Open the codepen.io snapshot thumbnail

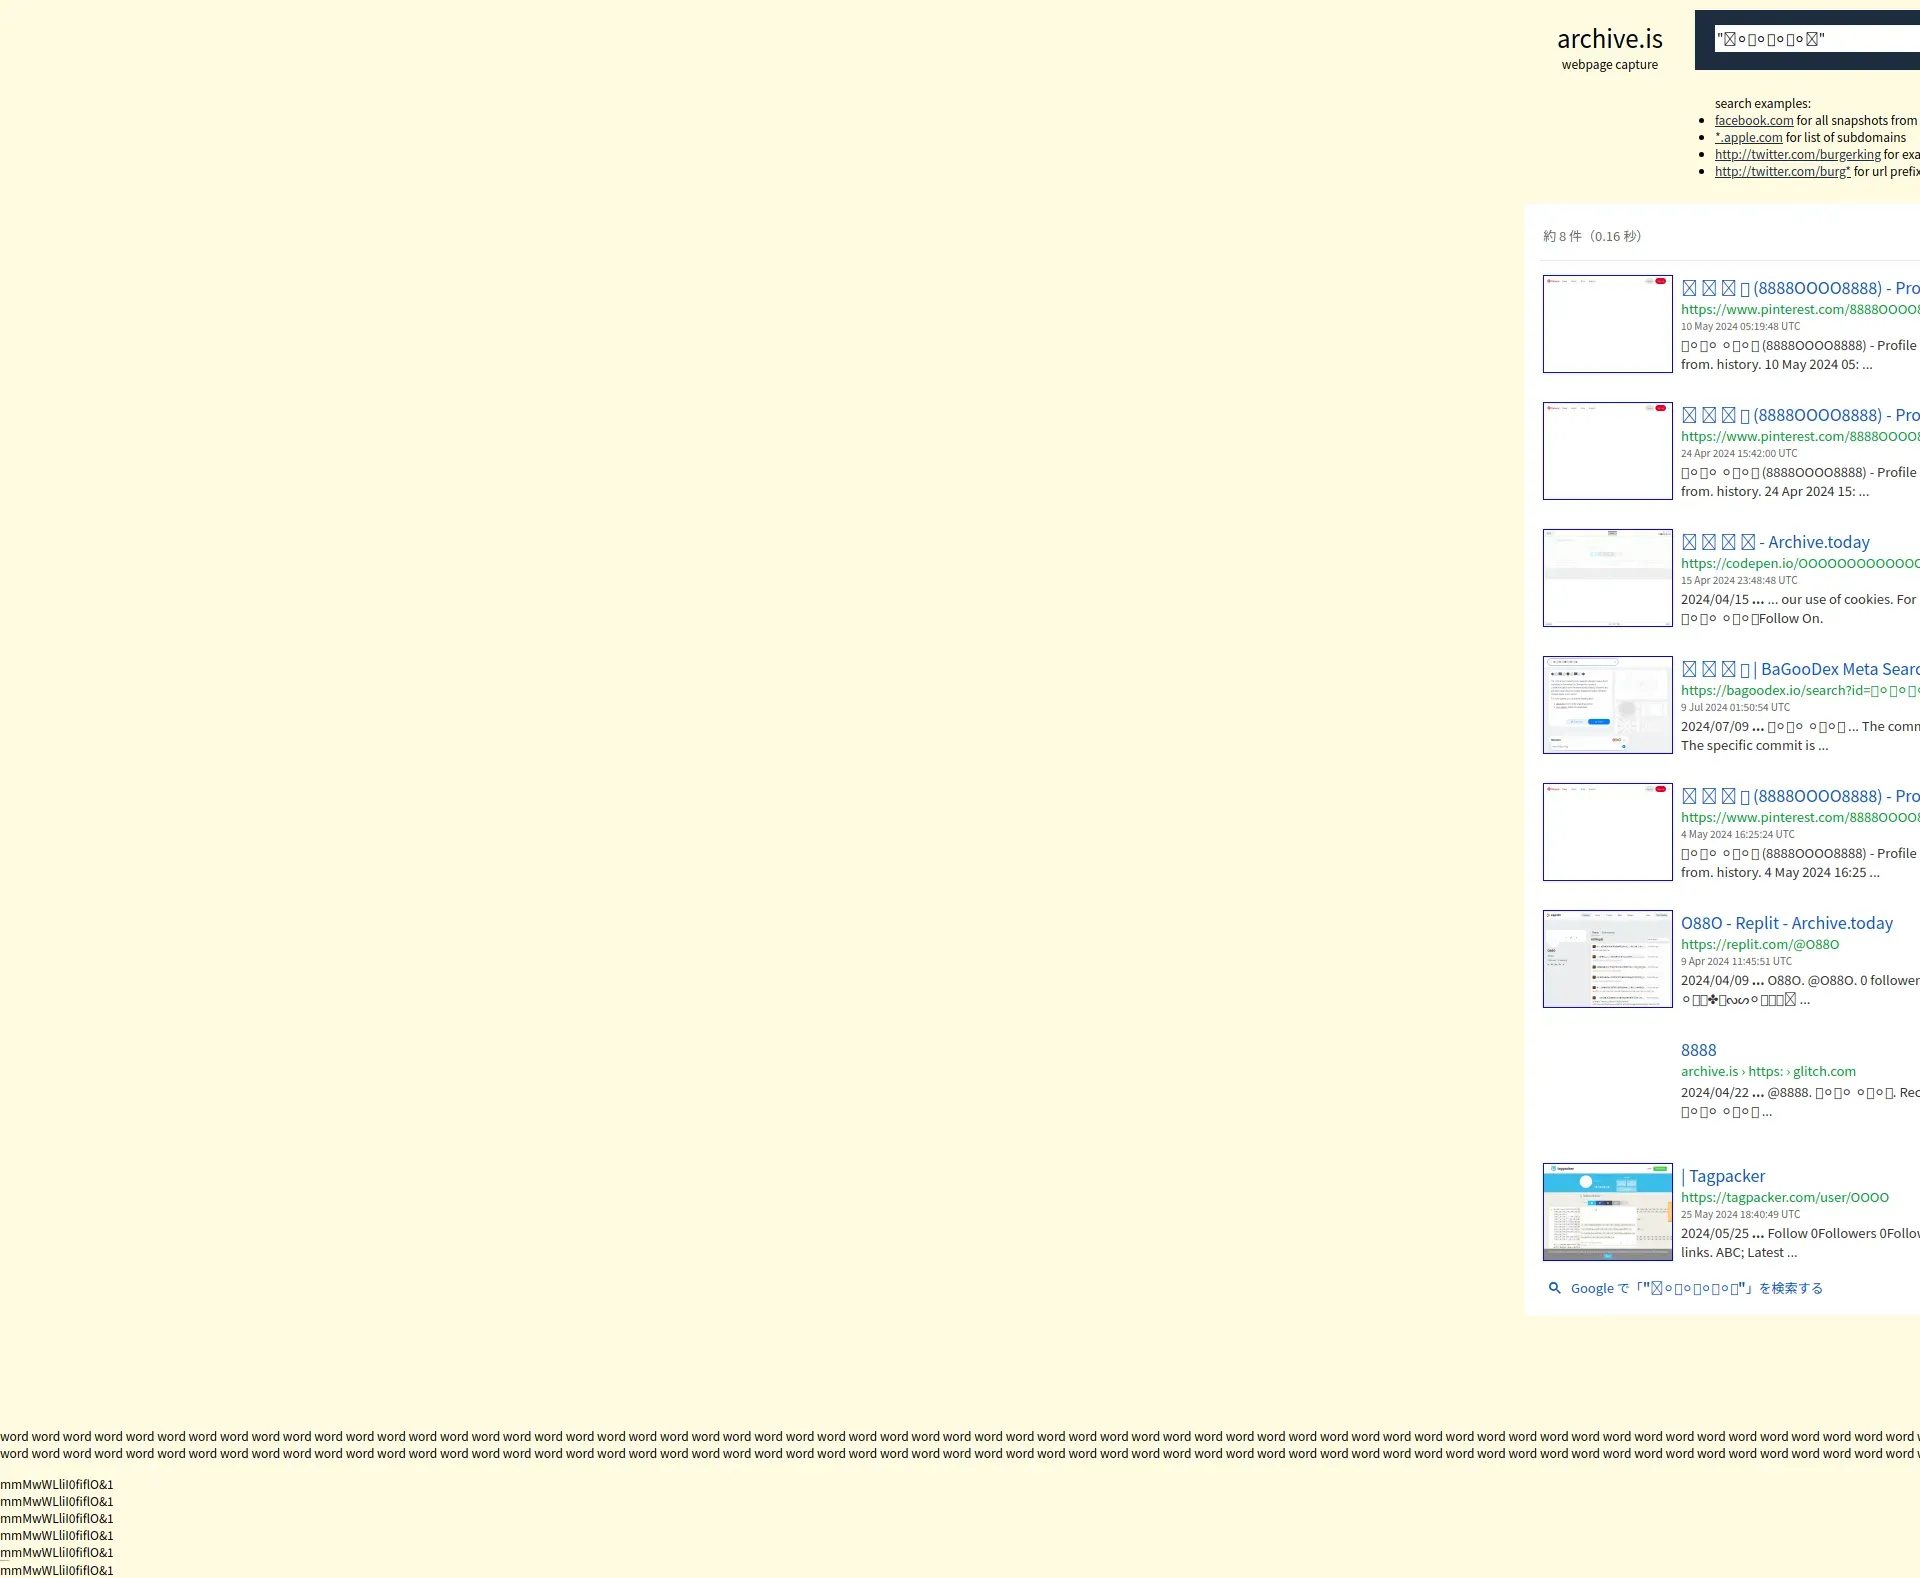[1607, 578]
